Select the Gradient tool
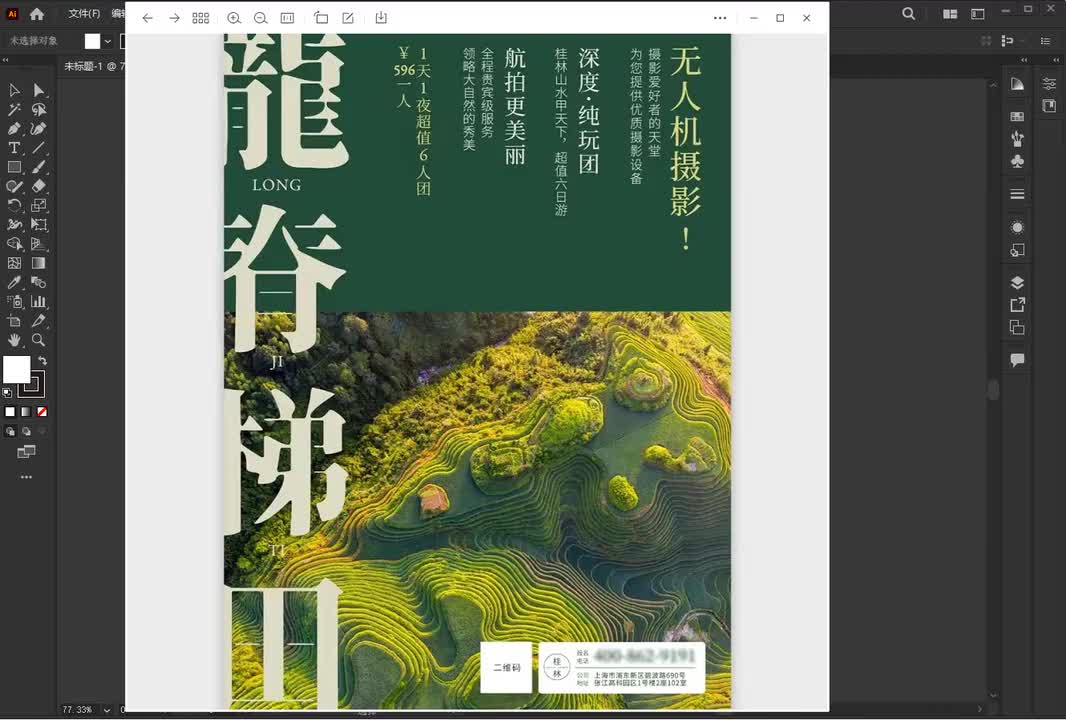 tap(39, 262)
